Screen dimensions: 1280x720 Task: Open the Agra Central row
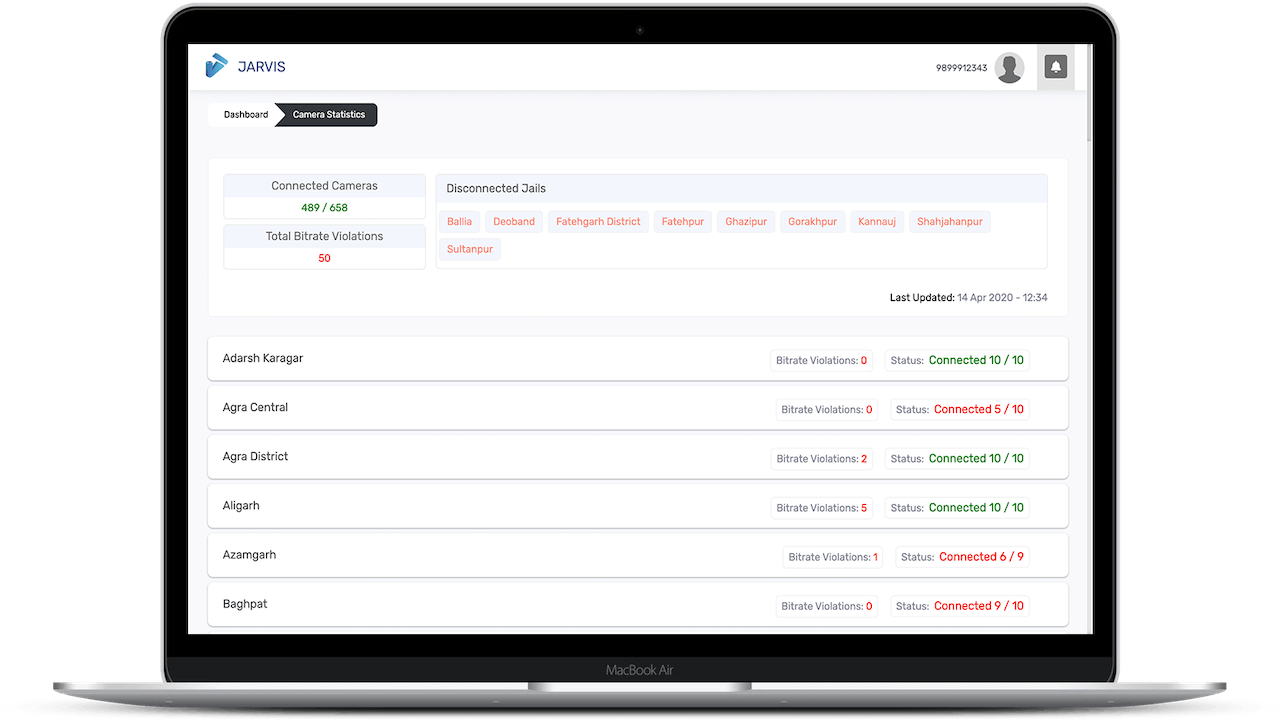coord(638,408)
